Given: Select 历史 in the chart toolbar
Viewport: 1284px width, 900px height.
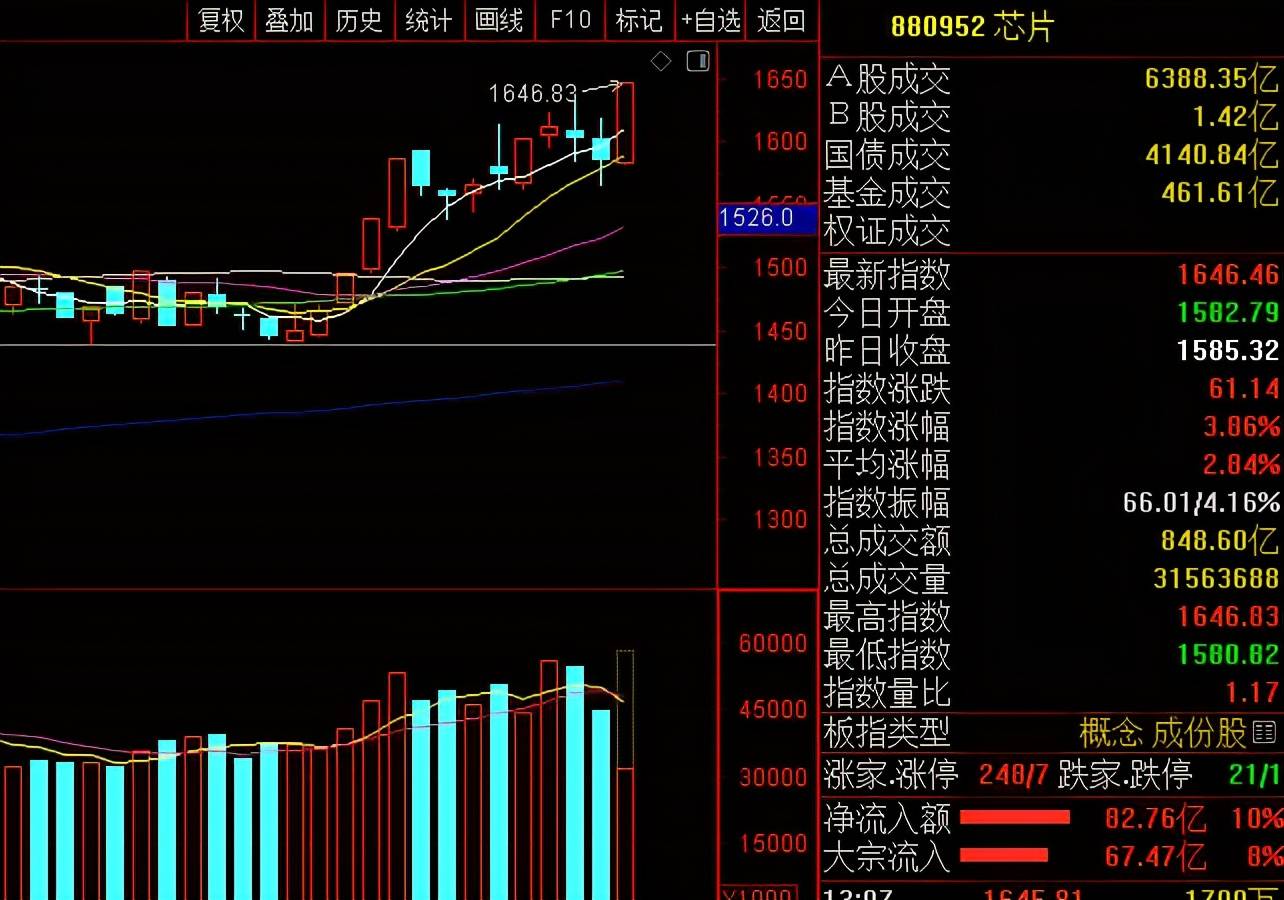Looking at the screenshot, I should coord(359,20).
